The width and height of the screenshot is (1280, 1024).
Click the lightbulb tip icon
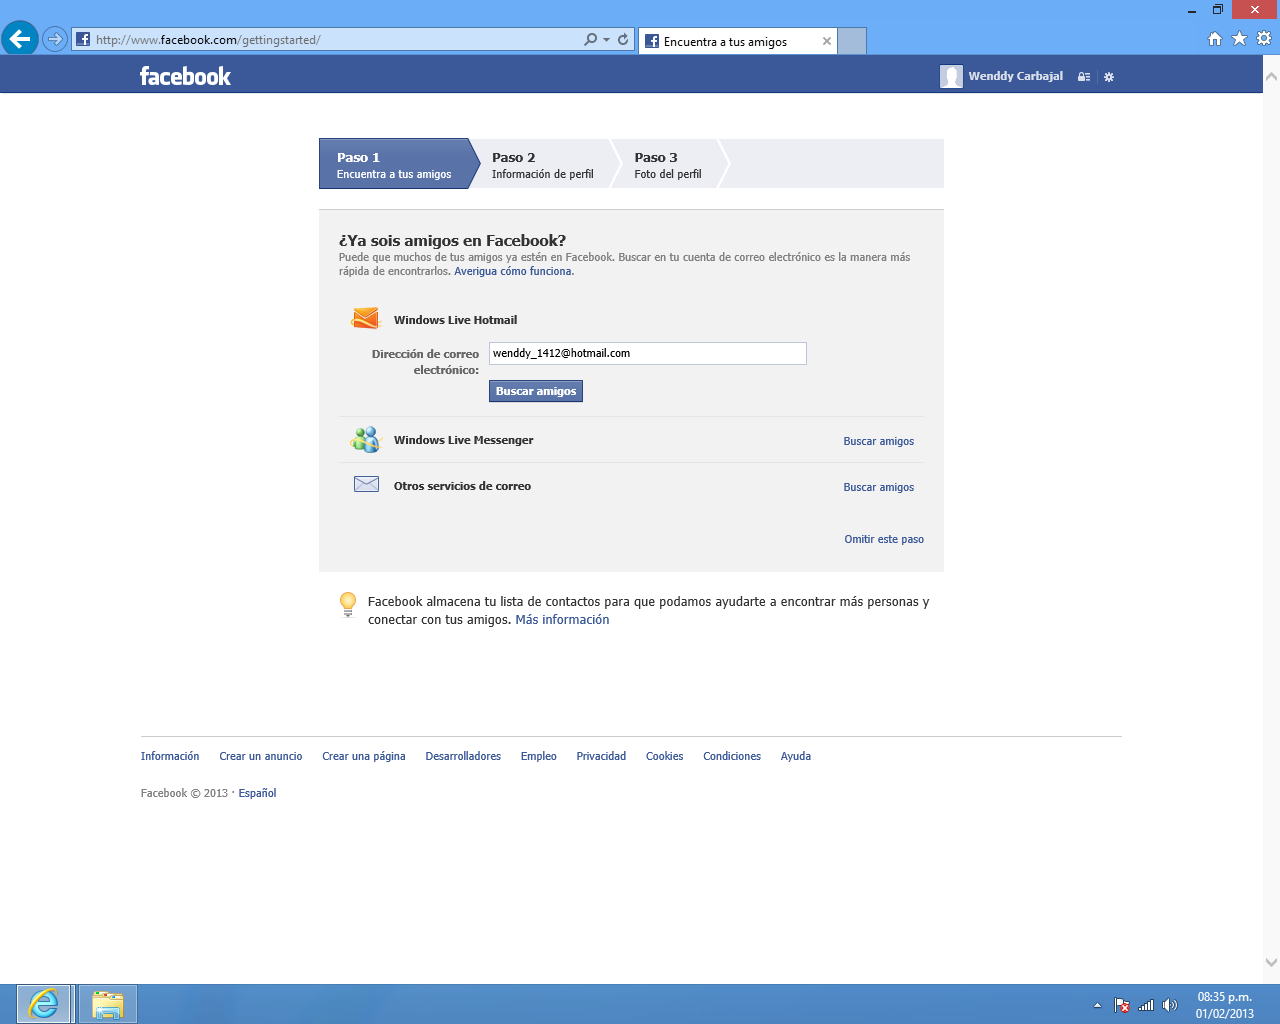pyautogui.click(x=348, y=604)
